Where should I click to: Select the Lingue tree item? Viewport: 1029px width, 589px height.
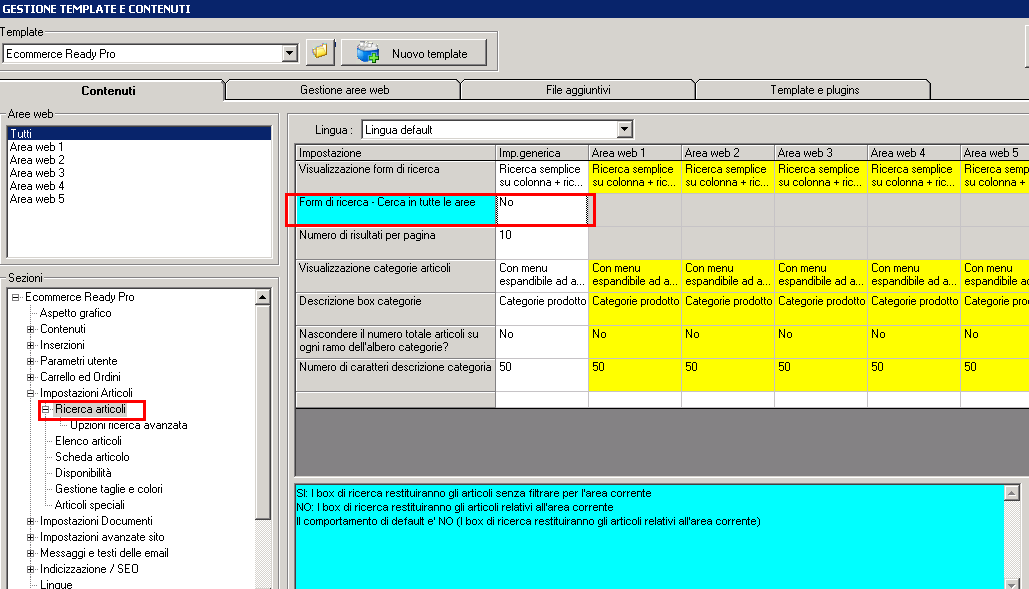pos(56,584)
